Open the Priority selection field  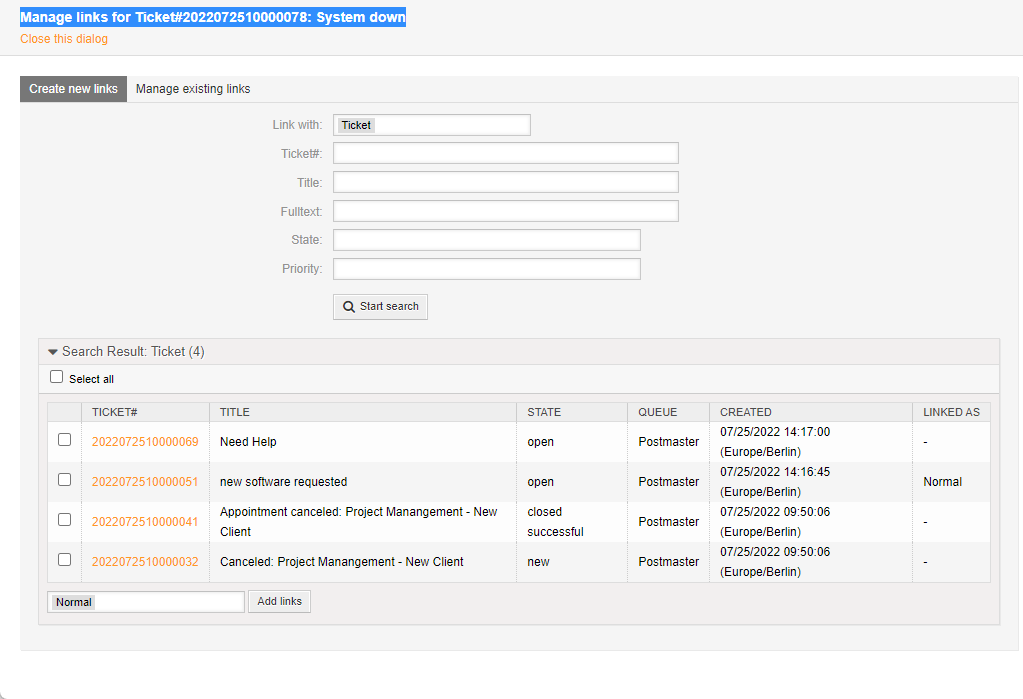pos(486,269)
